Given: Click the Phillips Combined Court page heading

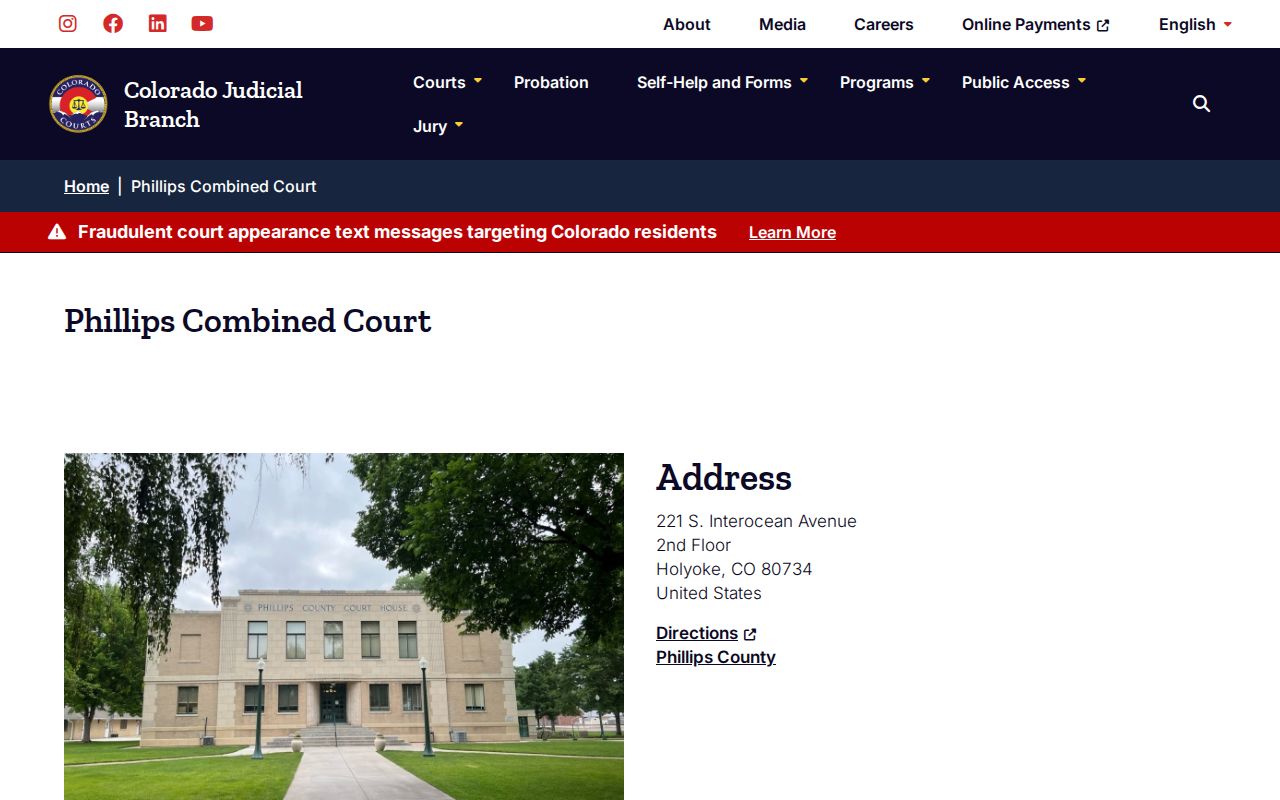Looking at the screenshot, I should 248,320.
